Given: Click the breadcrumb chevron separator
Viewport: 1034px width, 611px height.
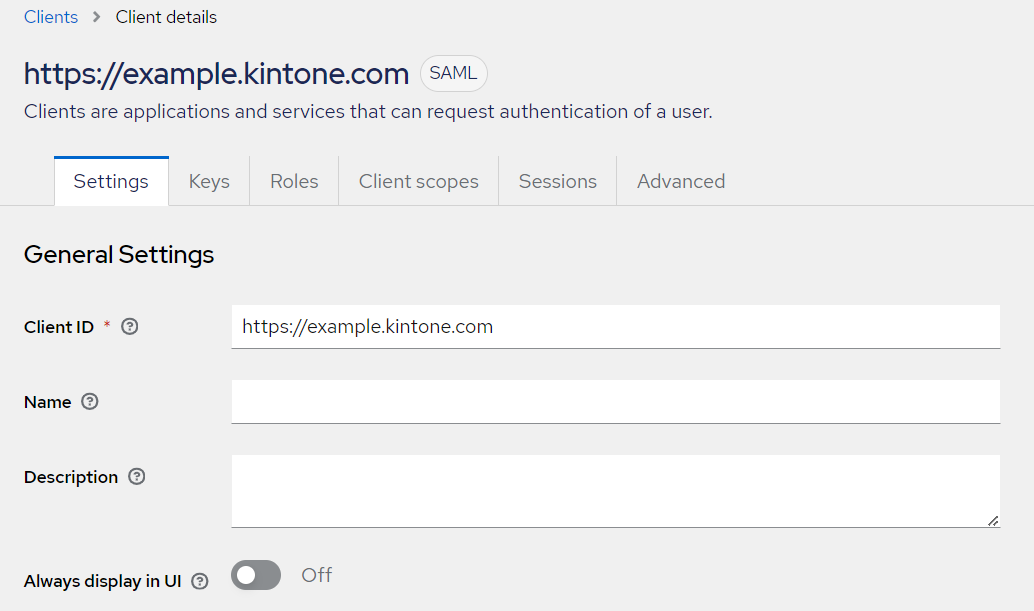Looking at the screenshot, I should tap(97, 17).
